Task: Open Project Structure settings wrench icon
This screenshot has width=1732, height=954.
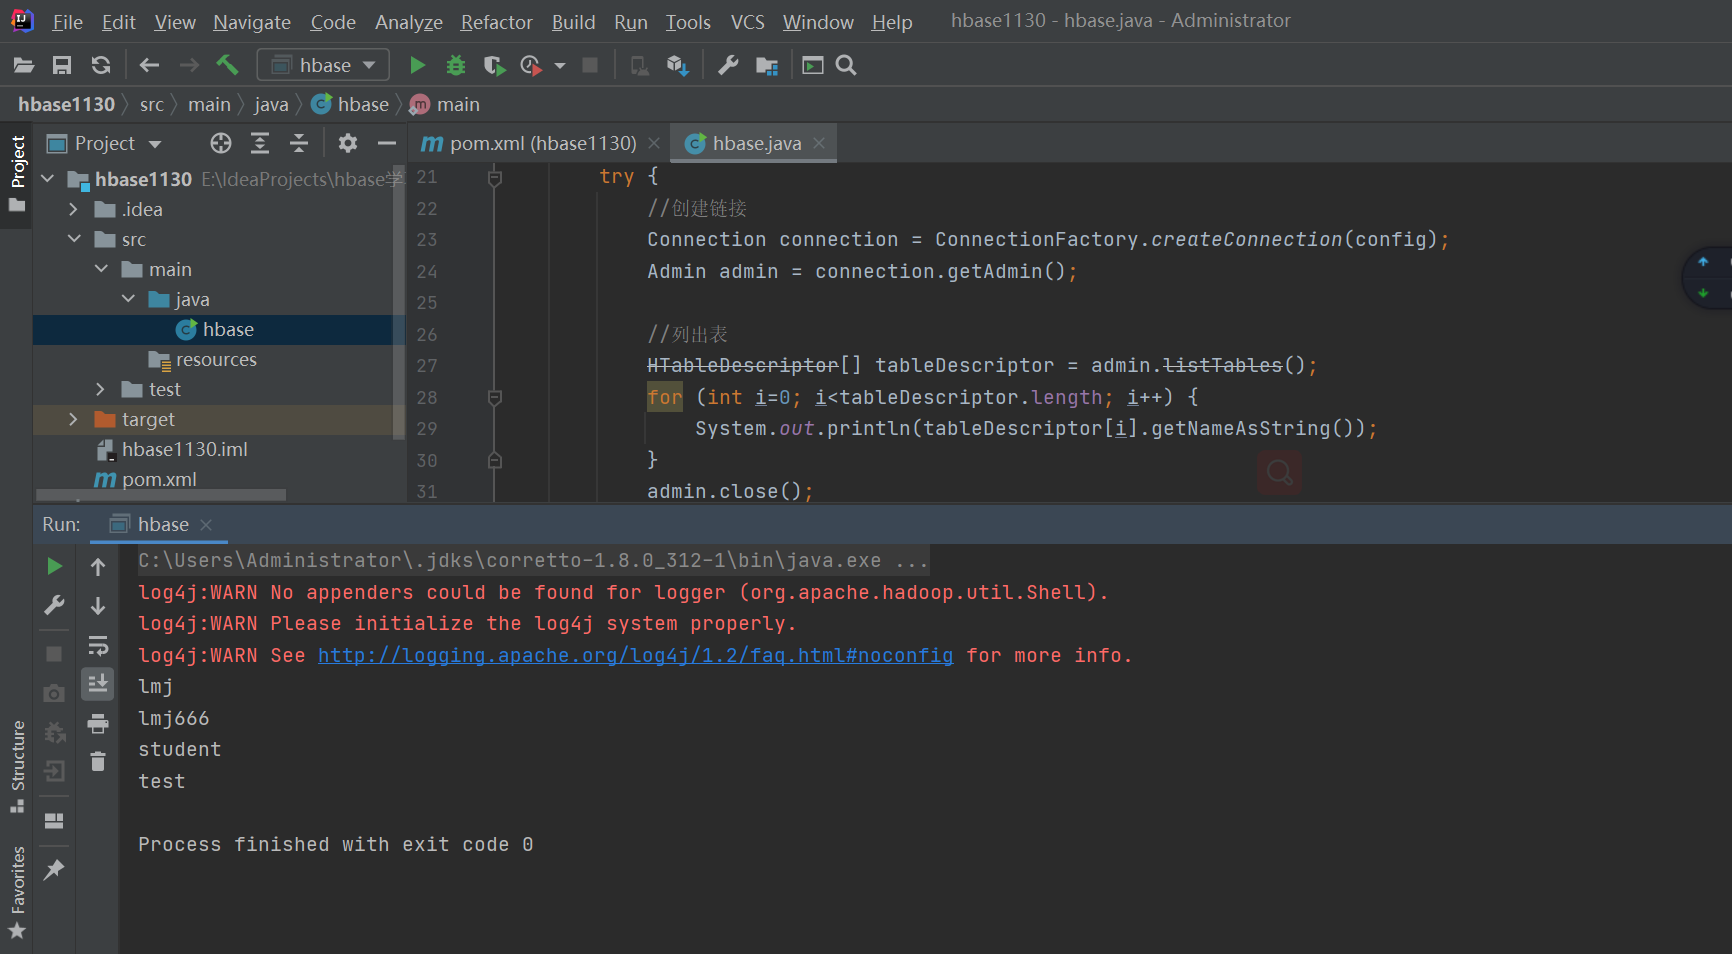Action: (728, 65)
